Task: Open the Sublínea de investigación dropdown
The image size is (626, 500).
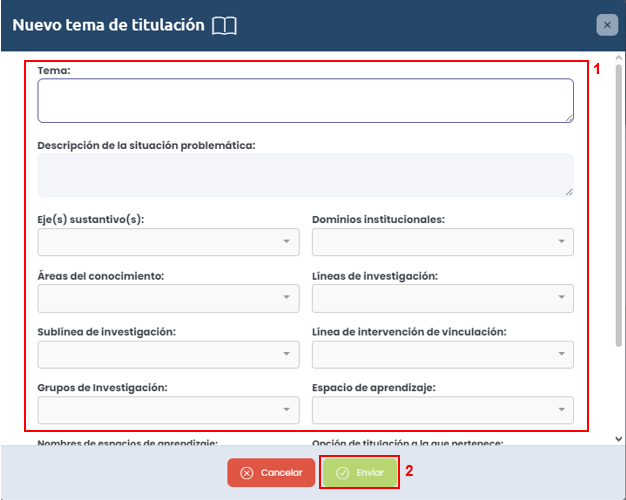Action: (x=168, y=354)
